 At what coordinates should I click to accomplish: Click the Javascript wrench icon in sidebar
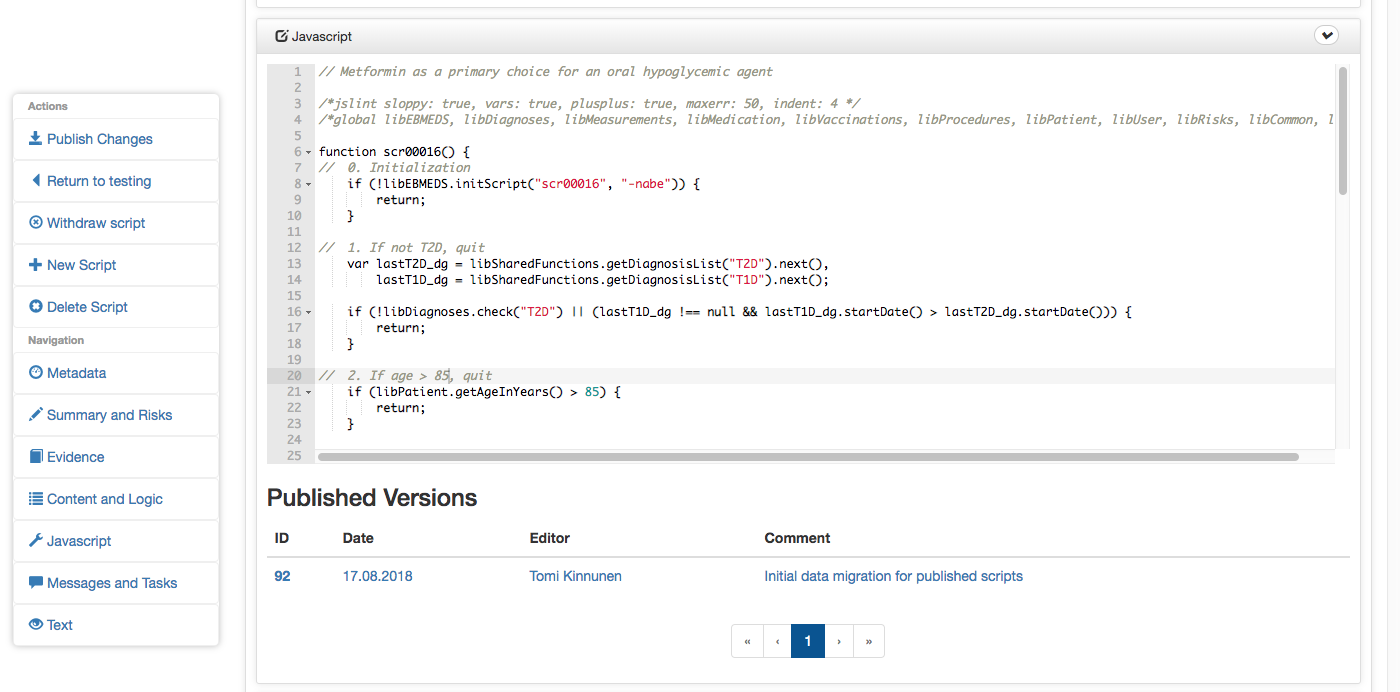point(35,541)
